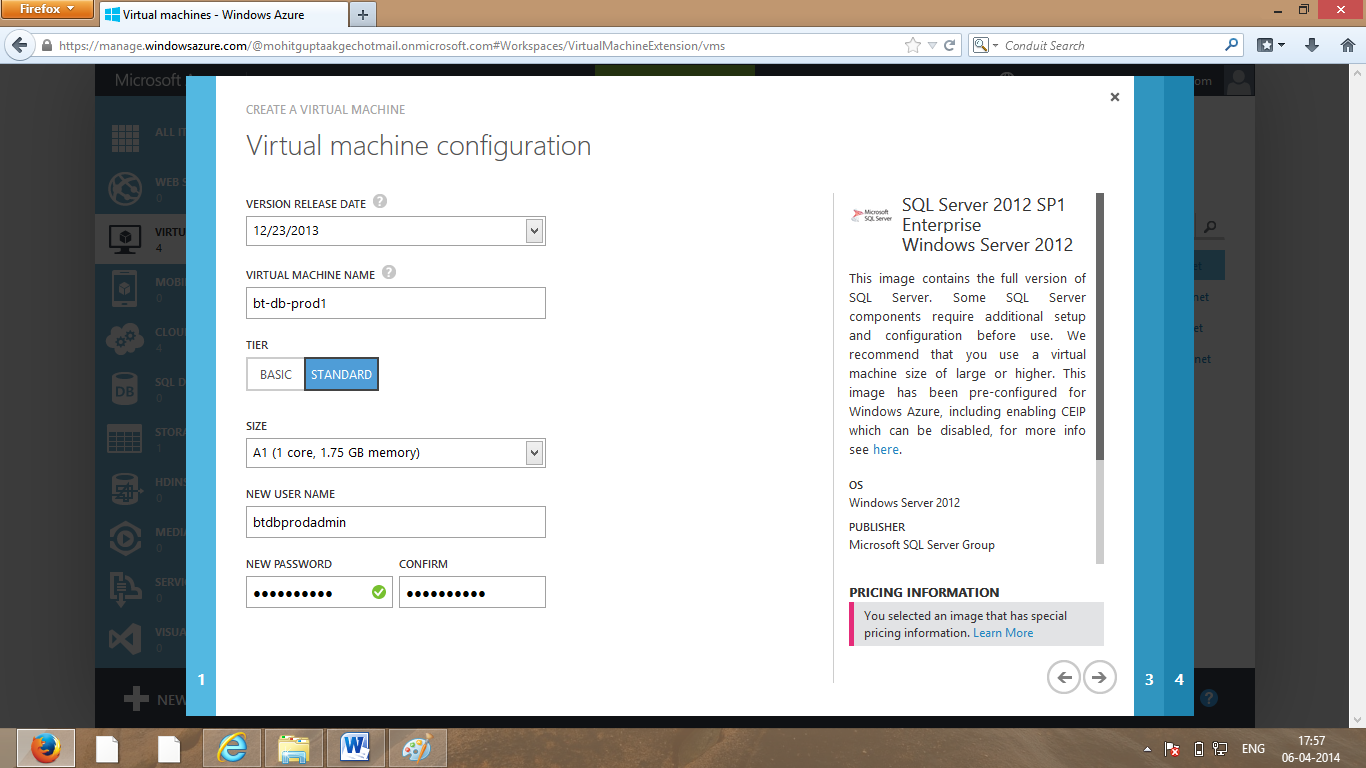The height and width of the screenshot is (768, 1366).
Task: Jump to wizard step 4 bar
Action: (1179, 396)
